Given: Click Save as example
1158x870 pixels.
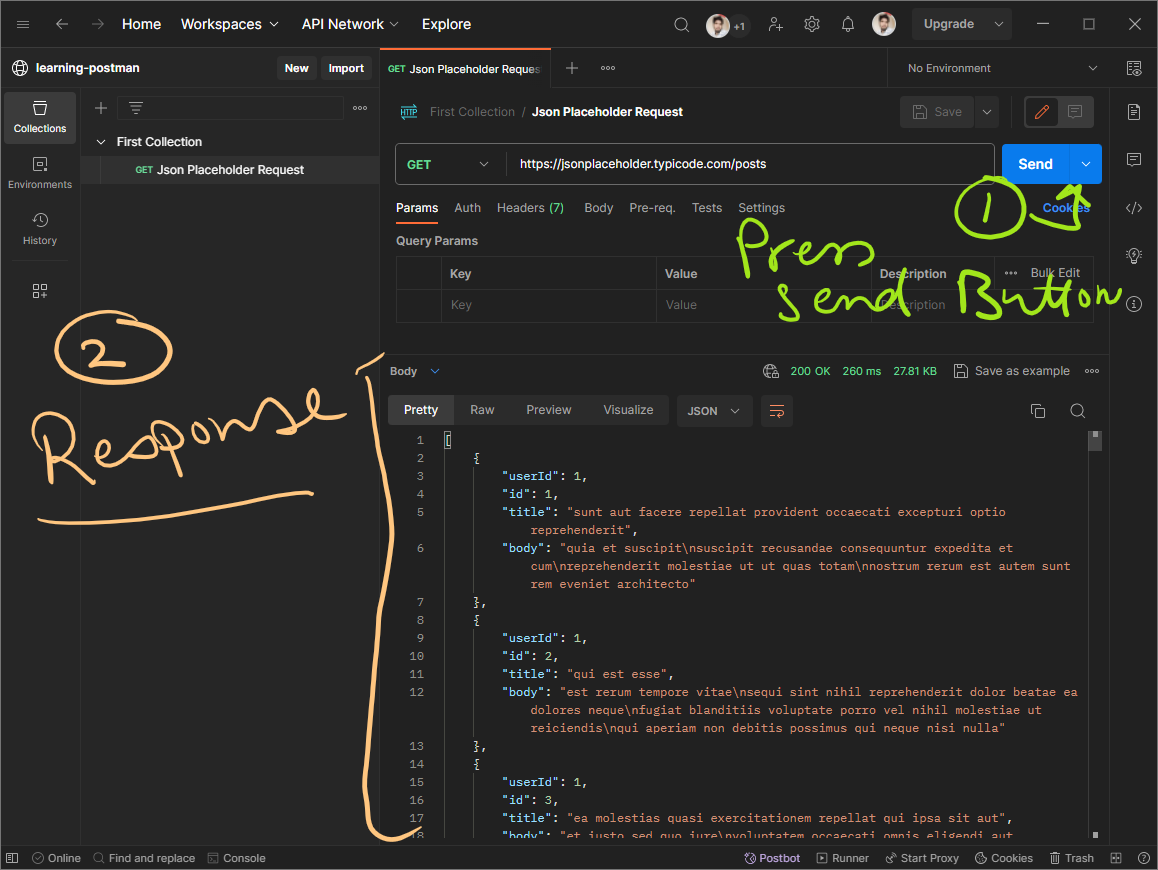Looking at the screenshot, I should tap(1012, 371).
